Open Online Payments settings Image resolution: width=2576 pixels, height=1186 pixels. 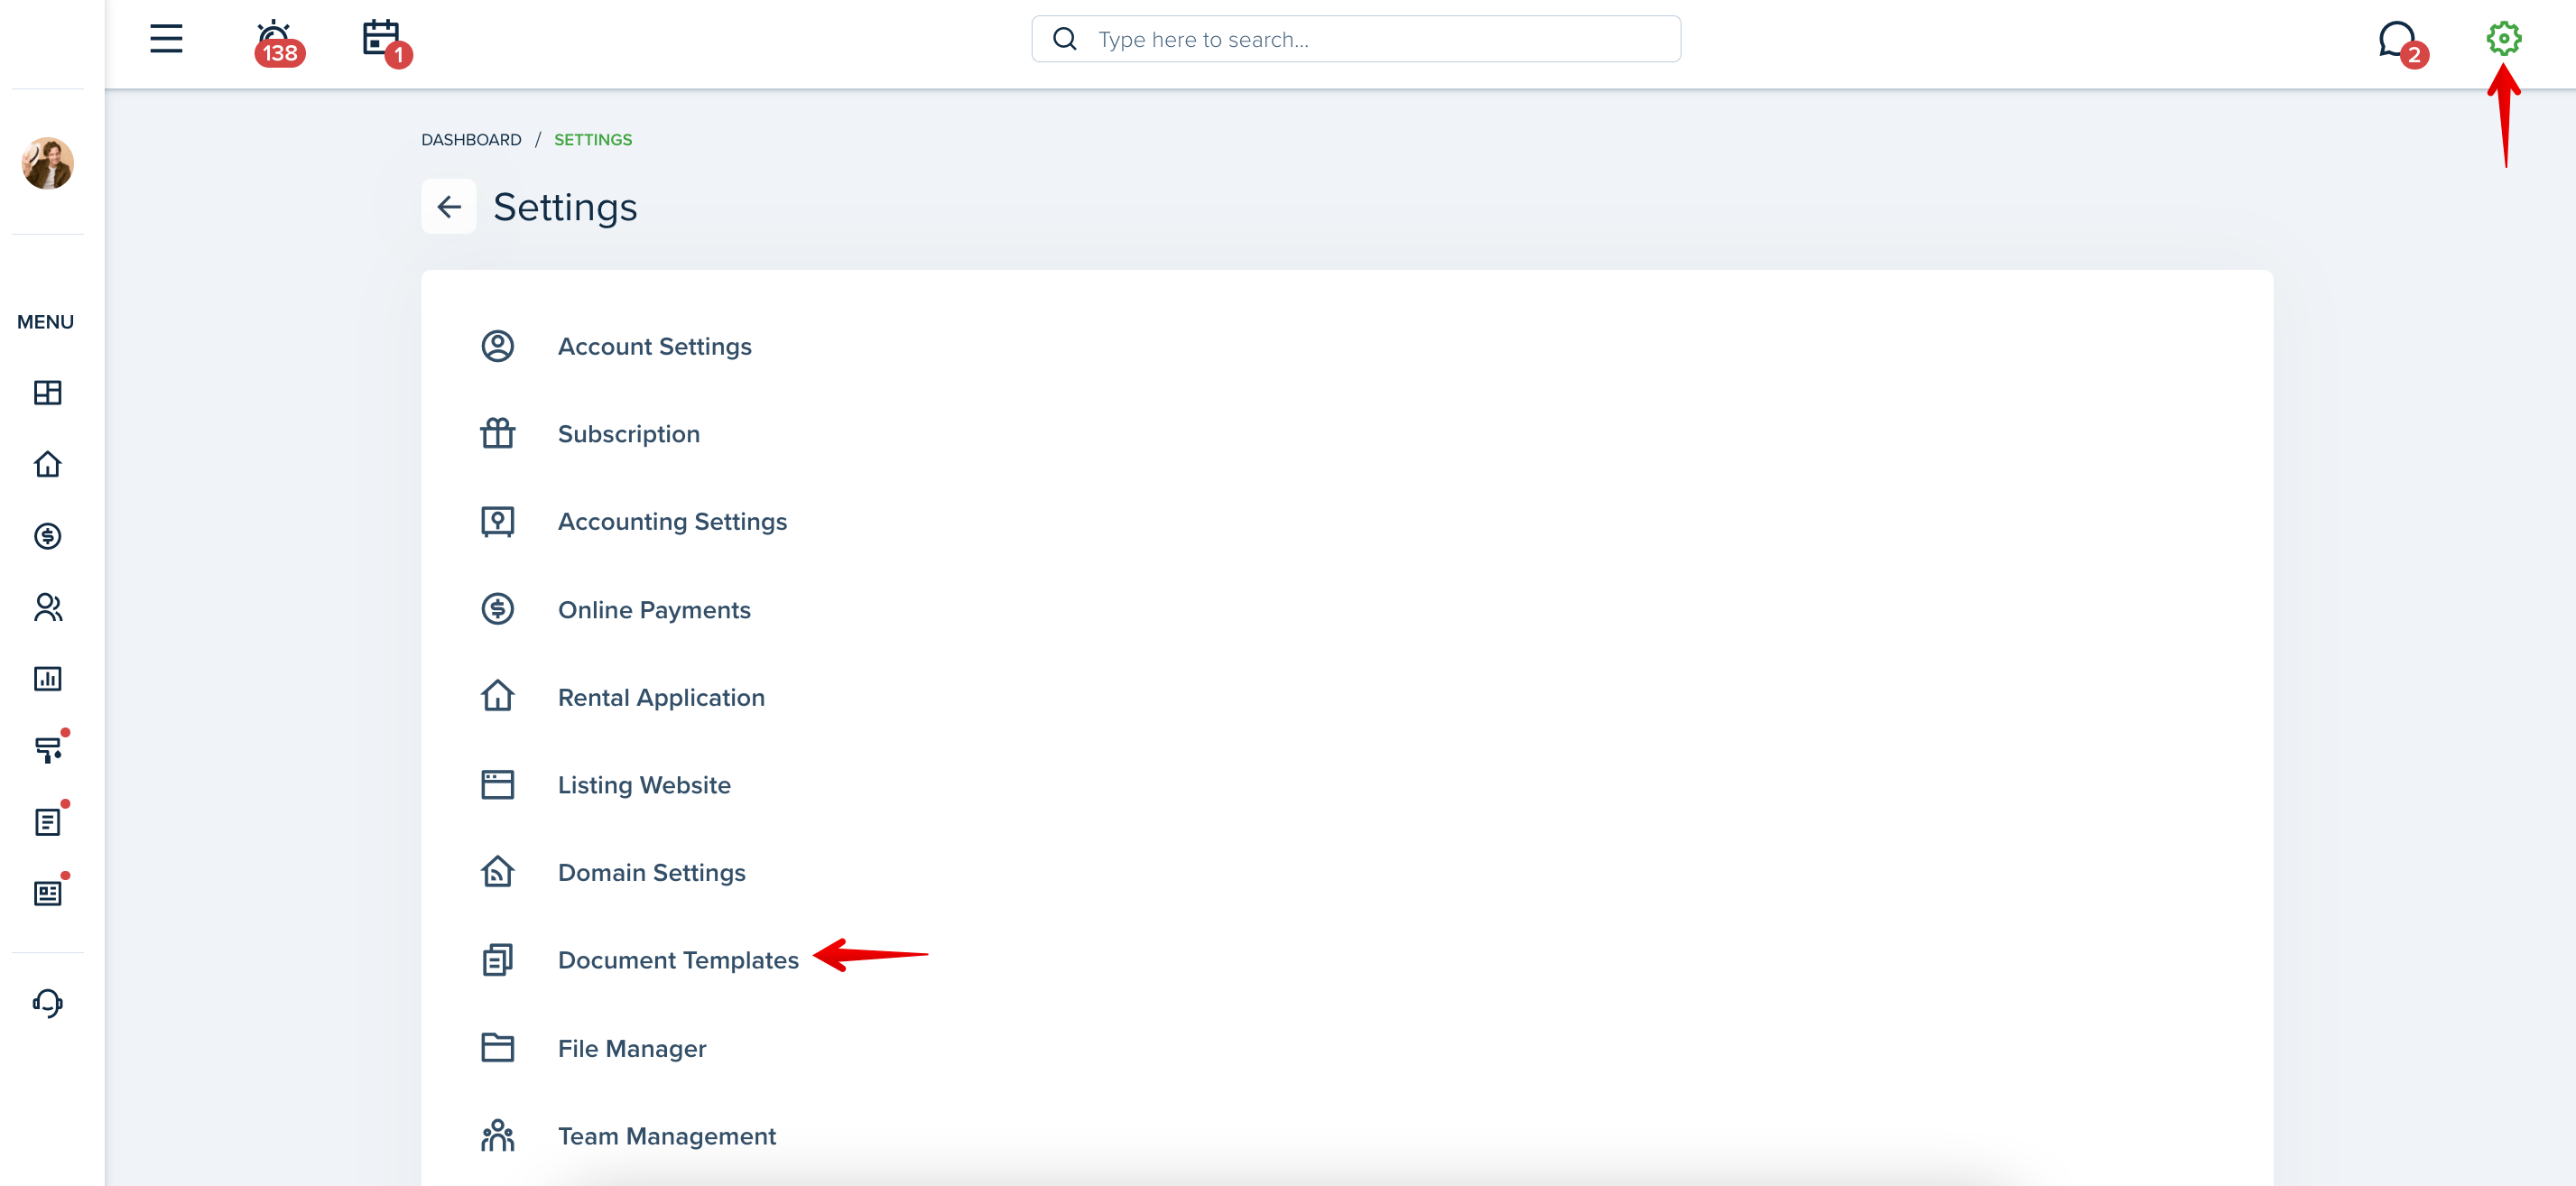(x=654, y=610)
